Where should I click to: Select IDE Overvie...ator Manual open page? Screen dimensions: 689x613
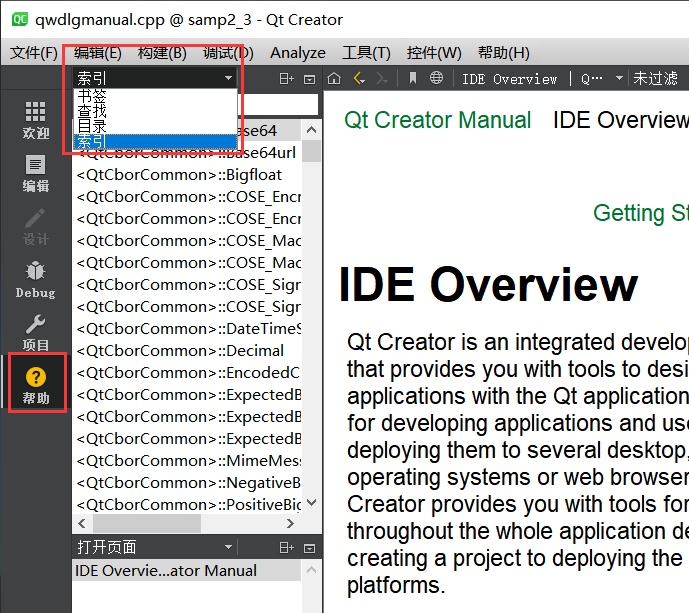click(x=187, y=571)
